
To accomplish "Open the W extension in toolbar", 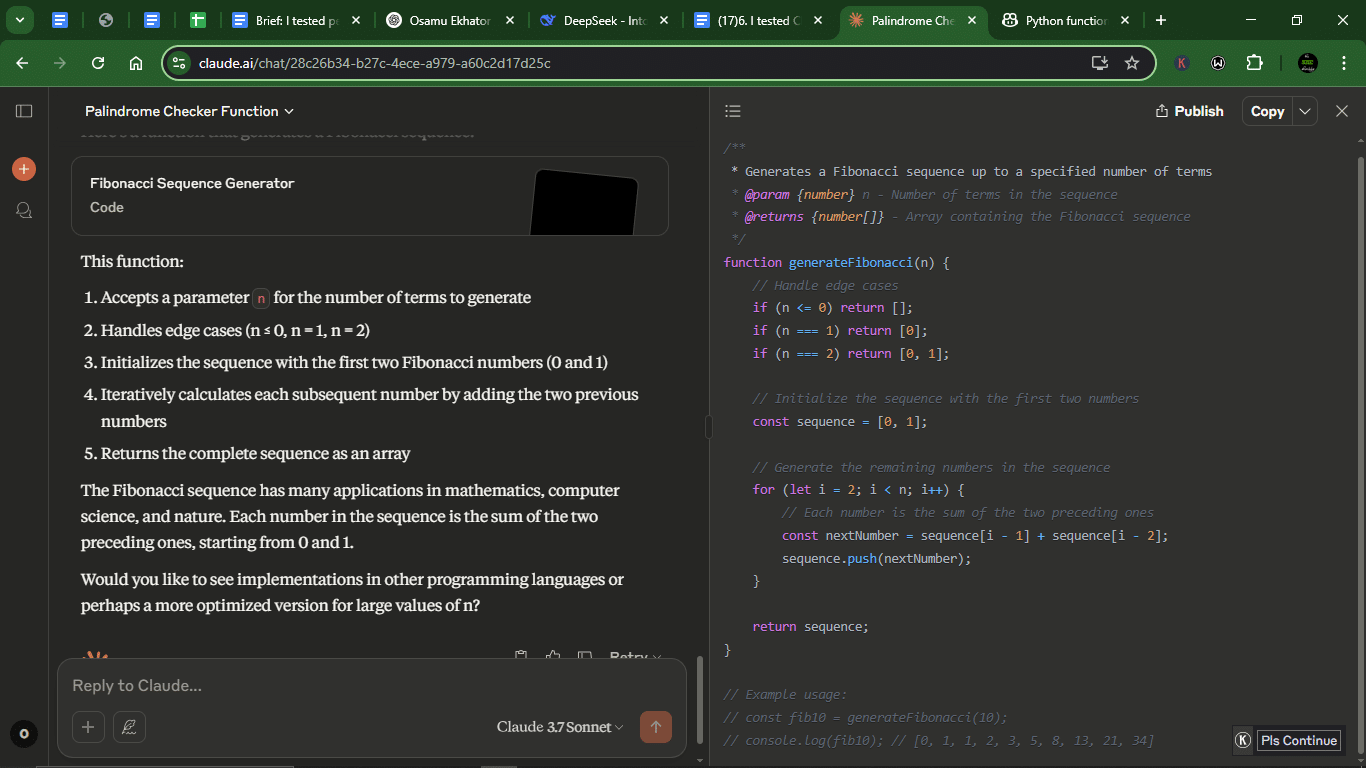I will (1218, 63).
